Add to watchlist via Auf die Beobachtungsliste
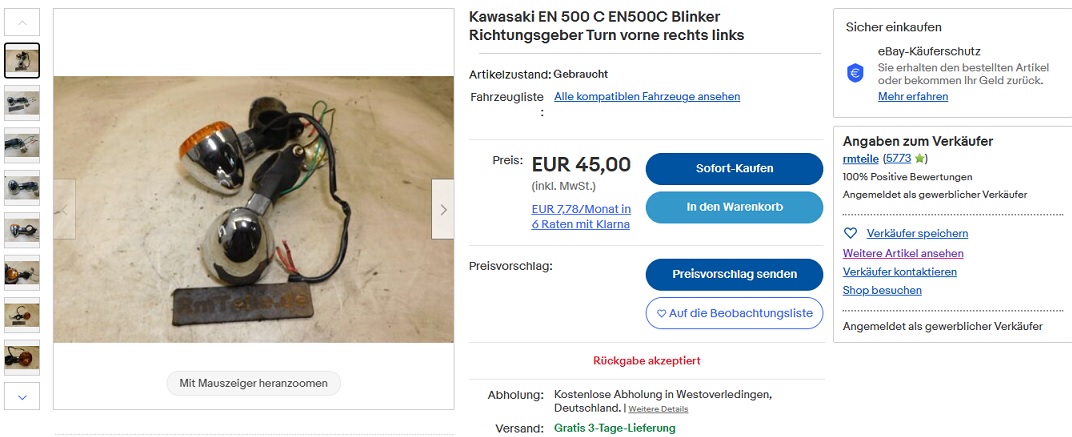 click(x=734, y=313)
